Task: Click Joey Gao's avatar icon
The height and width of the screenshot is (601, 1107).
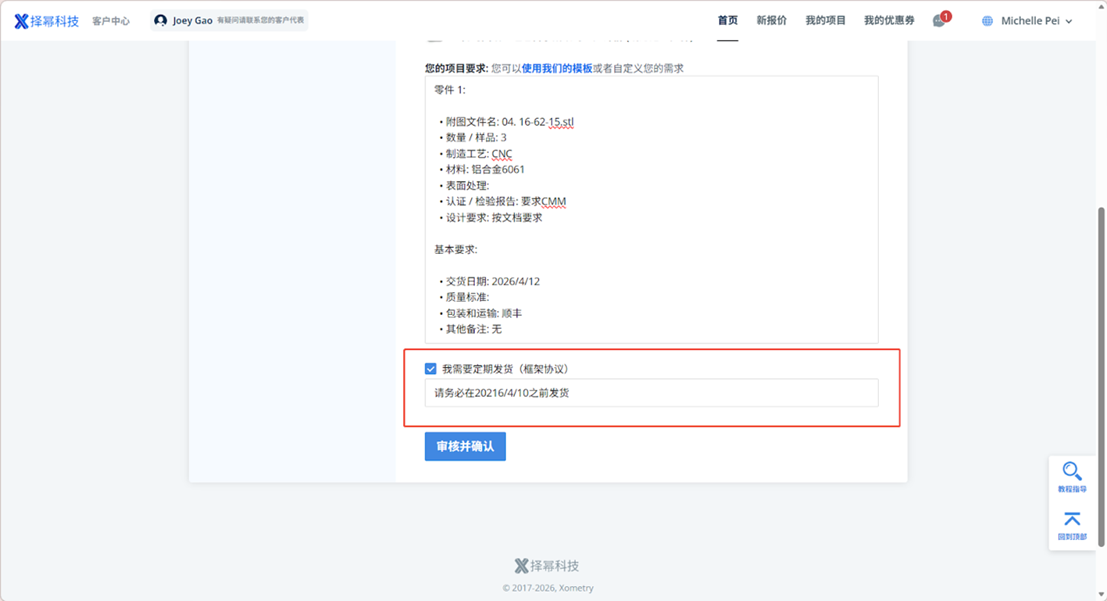Action: point(161,21)
